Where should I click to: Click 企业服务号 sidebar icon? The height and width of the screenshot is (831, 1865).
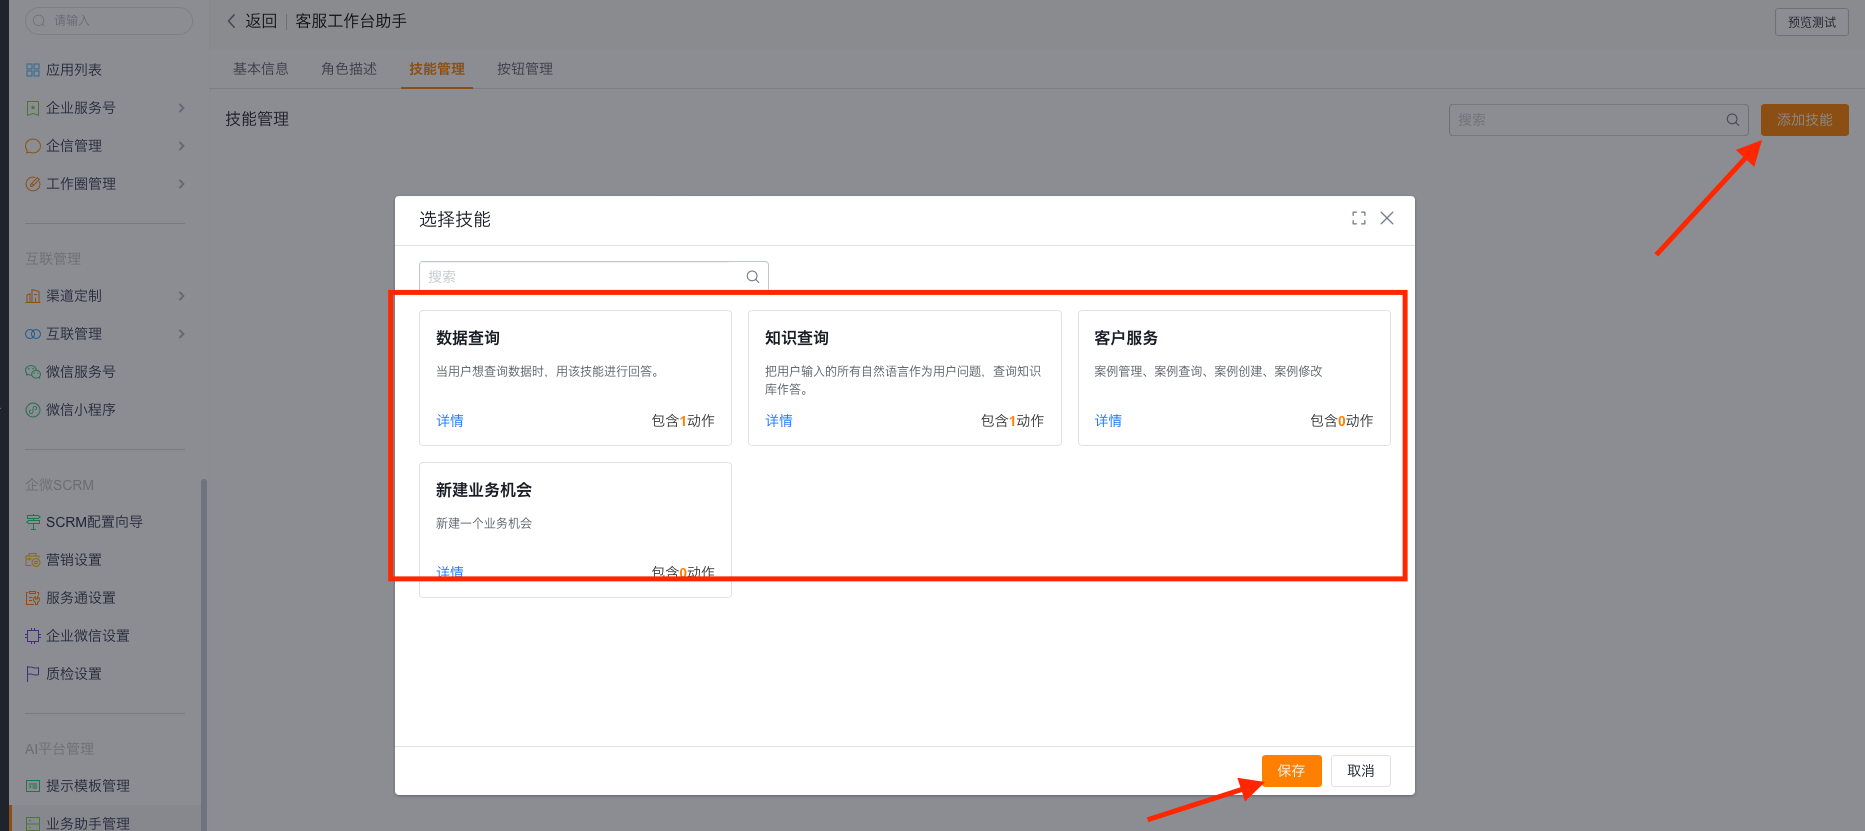point(33,108)
